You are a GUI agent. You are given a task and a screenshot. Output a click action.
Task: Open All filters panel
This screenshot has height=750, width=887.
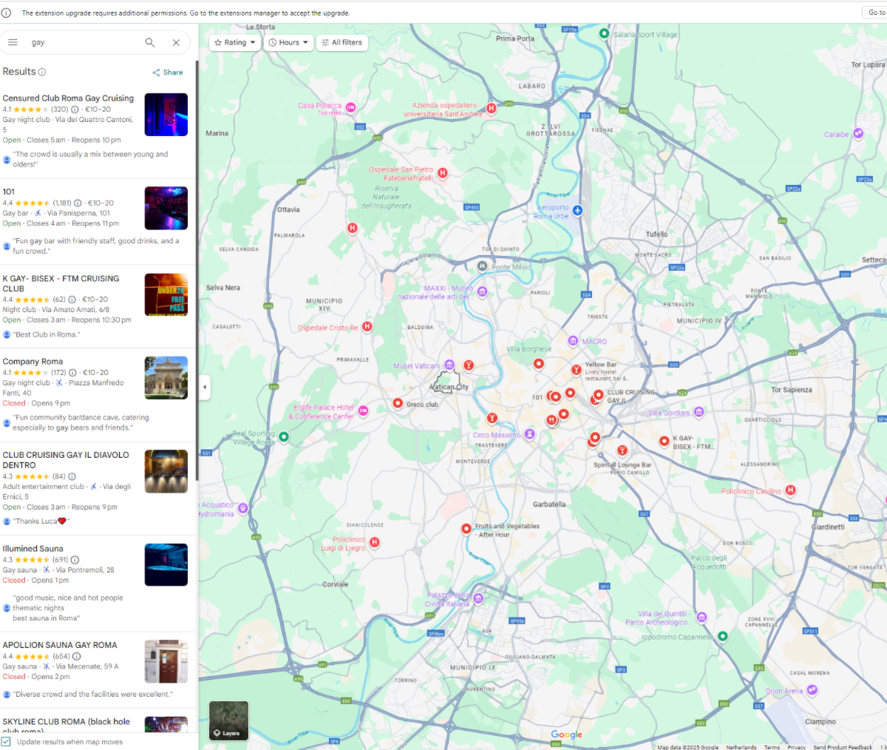[342, 42]
